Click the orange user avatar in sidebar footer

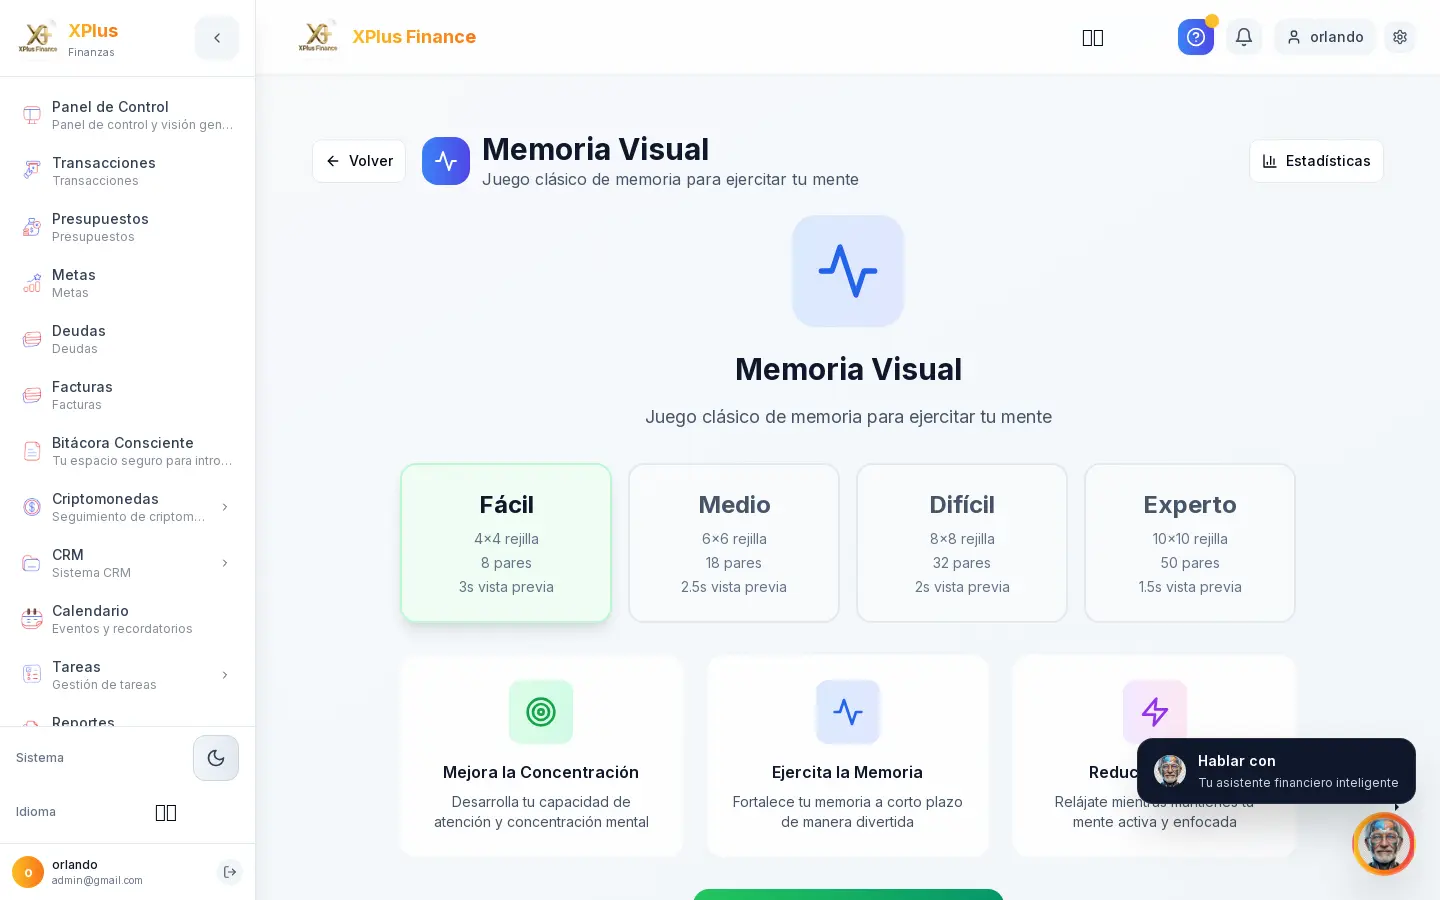(28, 872)
